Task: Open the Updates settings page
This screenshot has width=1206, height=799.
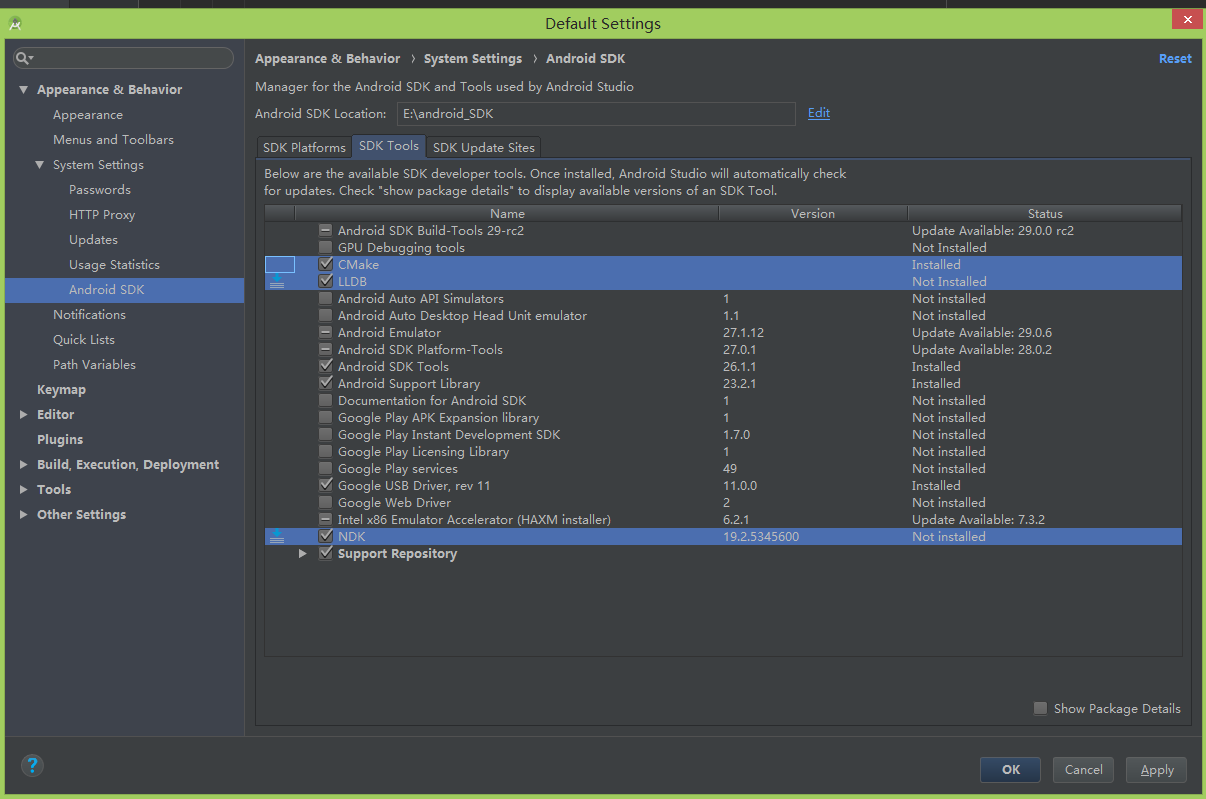Action: pyautogui.click(x=93, y=240)
